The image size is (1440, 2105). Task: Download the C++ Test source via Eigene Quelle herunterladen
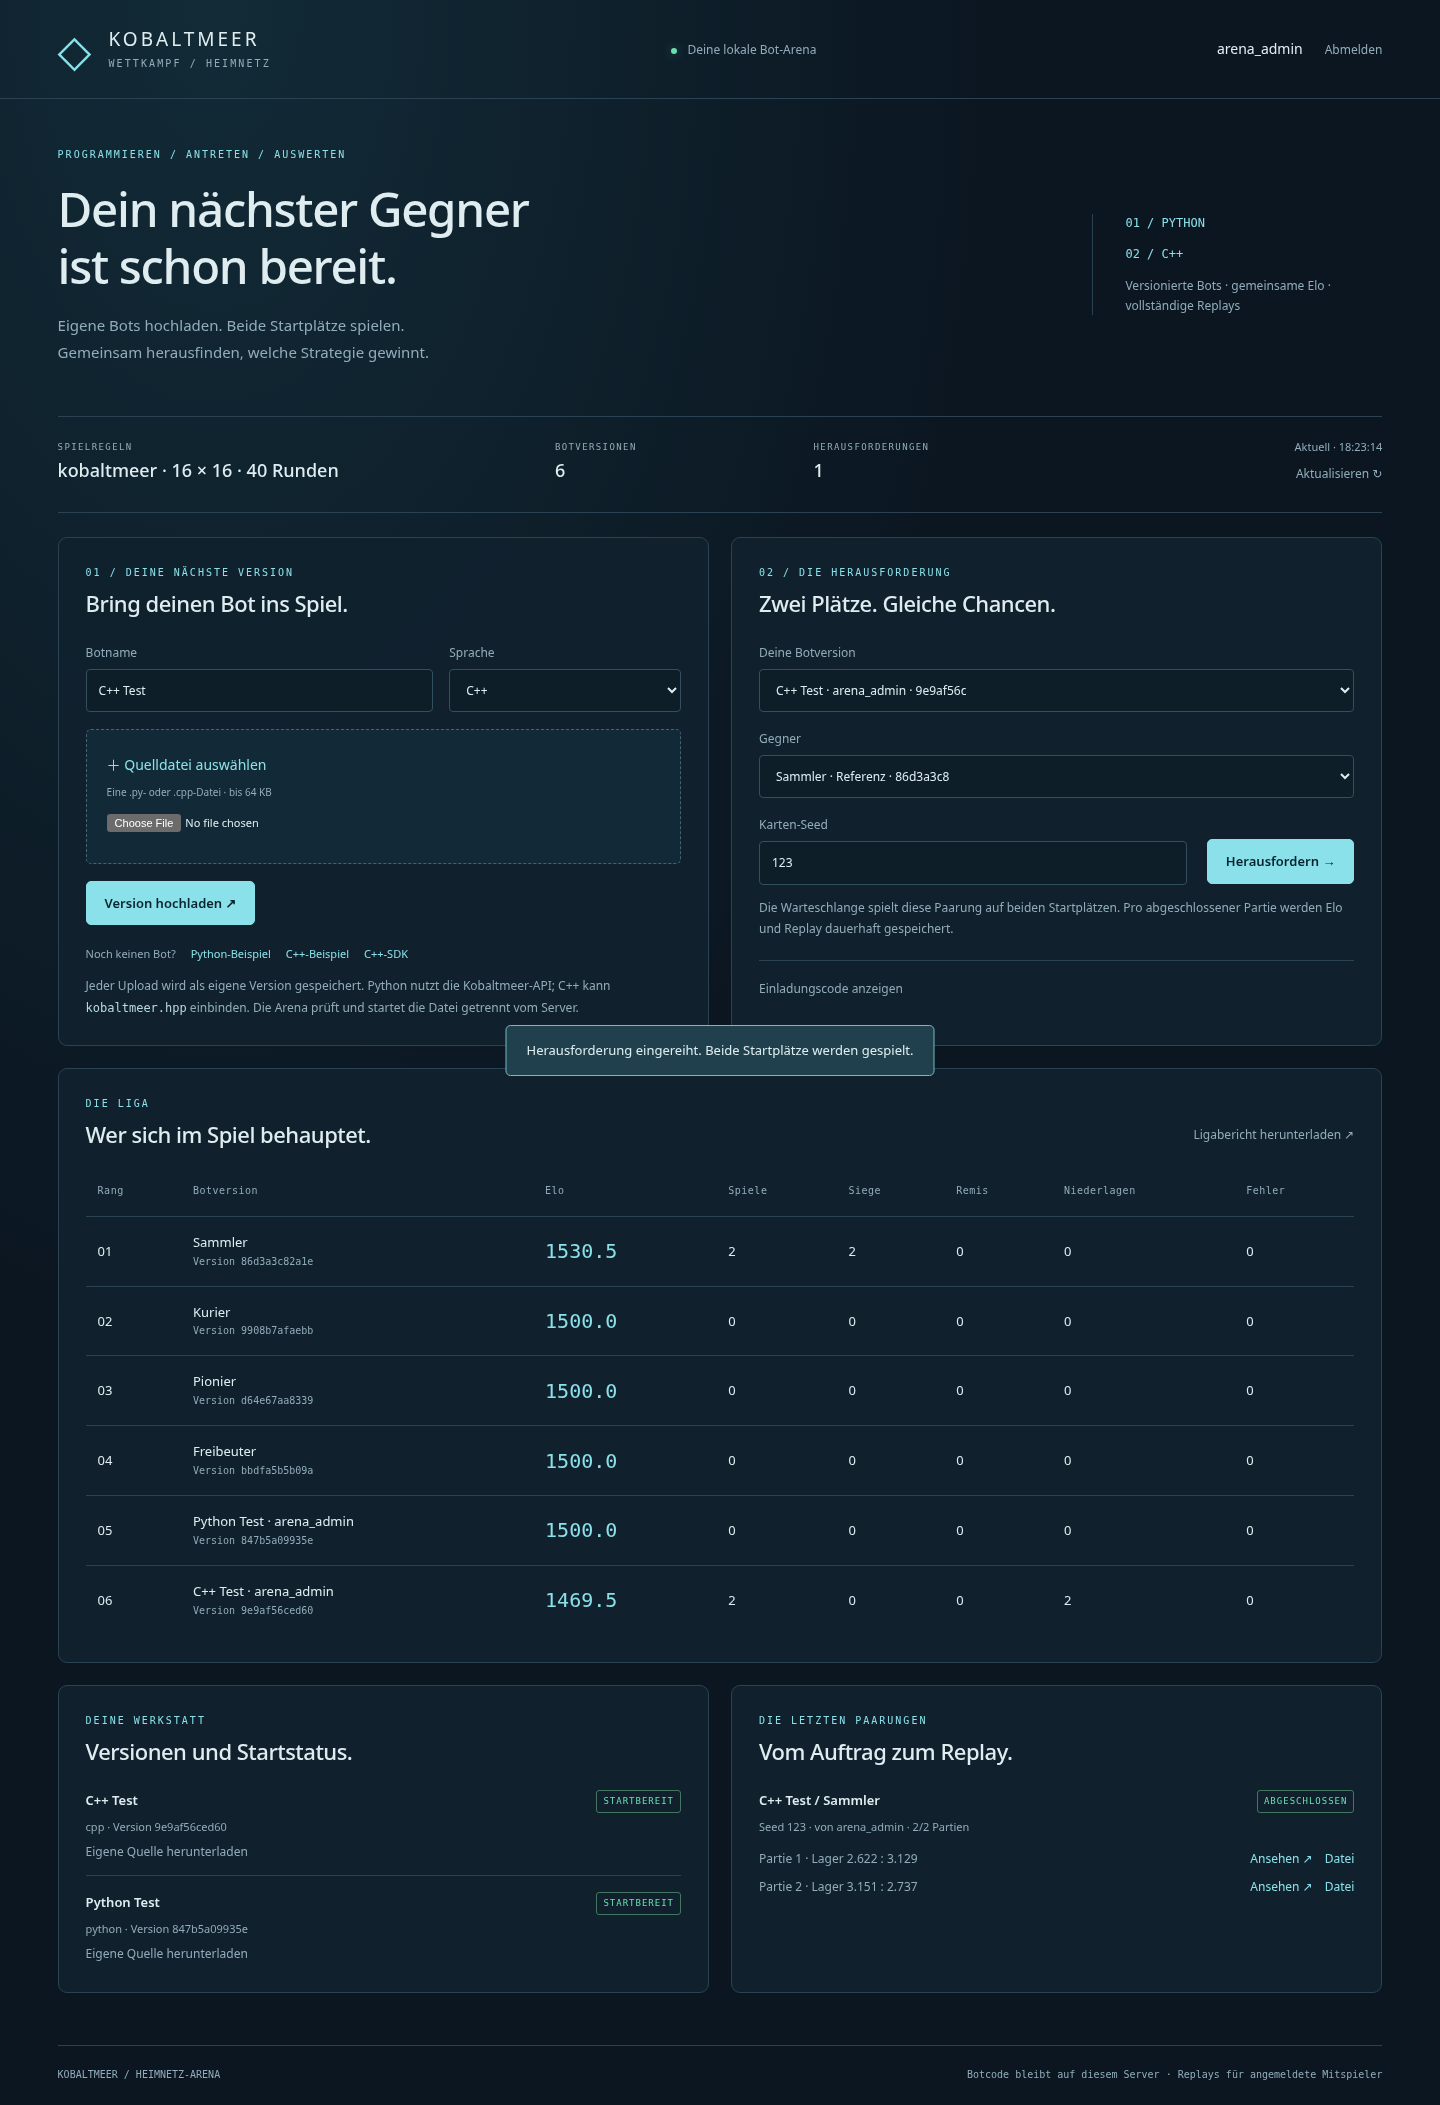coord(166,1852)
